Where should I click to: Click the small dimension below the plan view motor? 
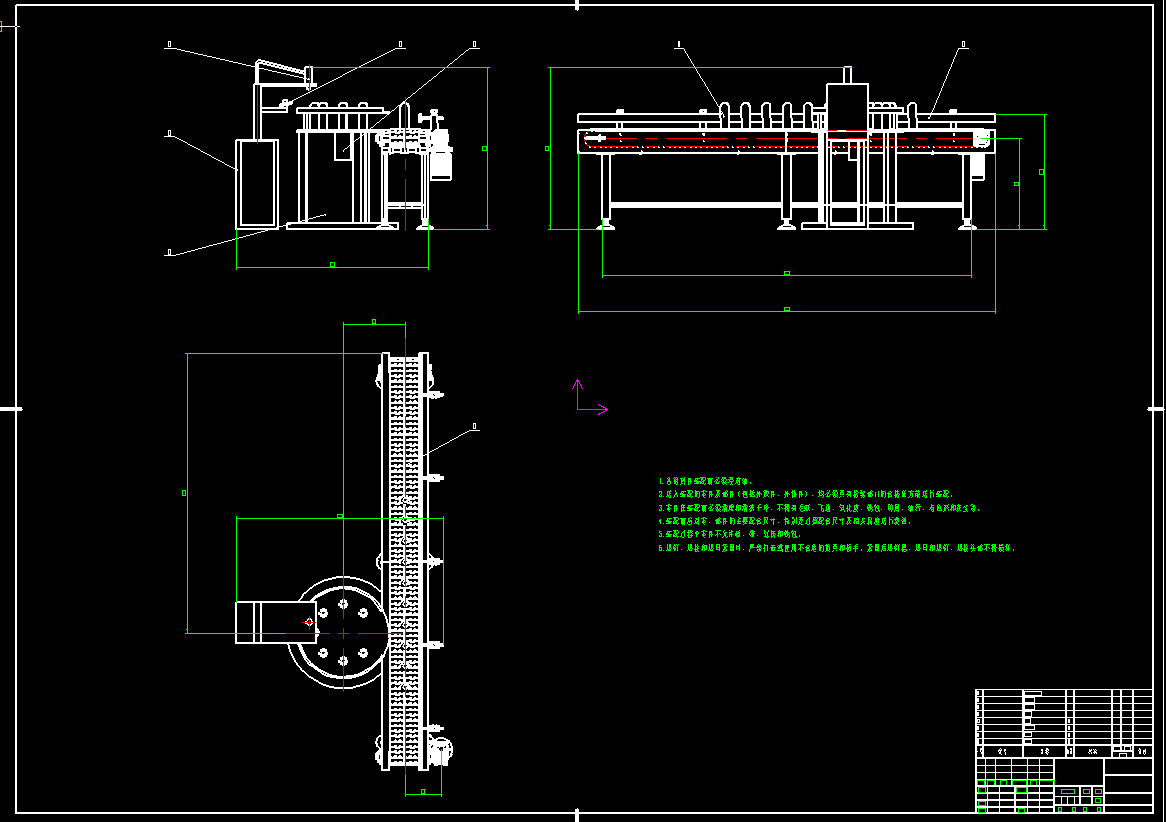coord(423,792)
